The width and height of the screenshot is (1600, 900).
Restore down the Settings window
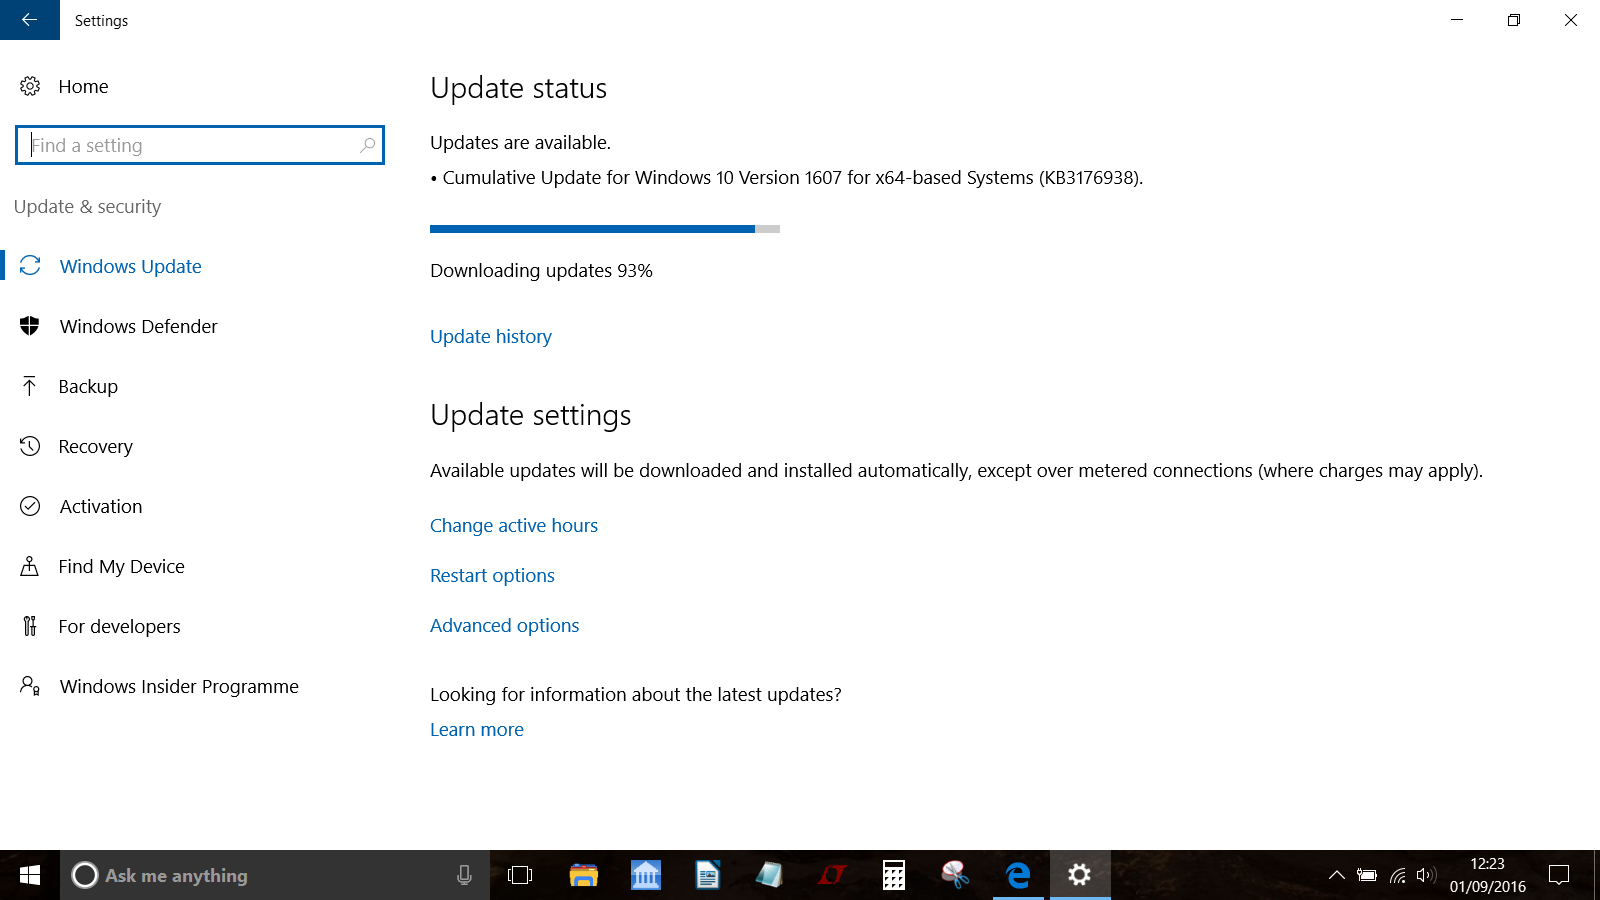(1514, 20)
